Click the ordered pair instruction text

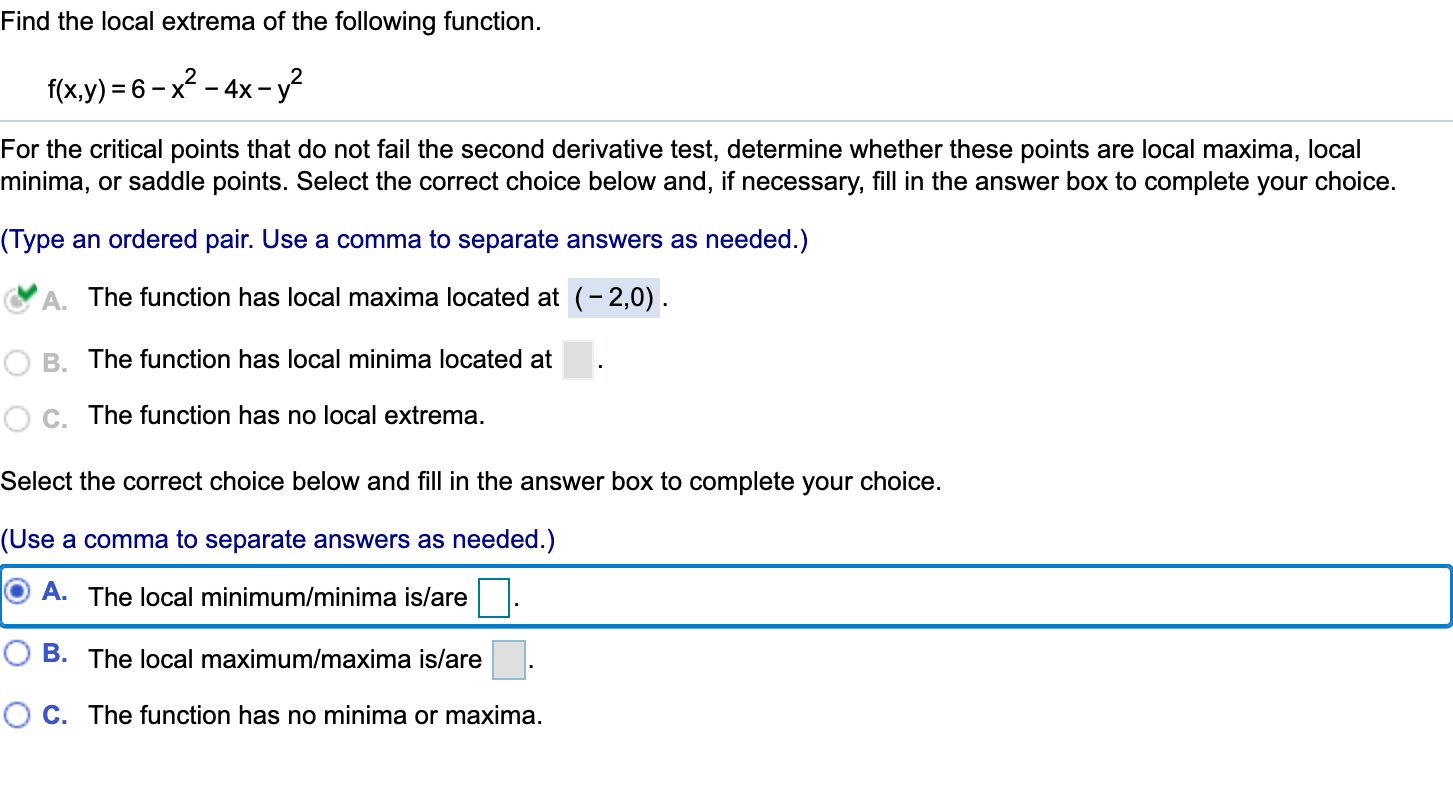(404, 239)
